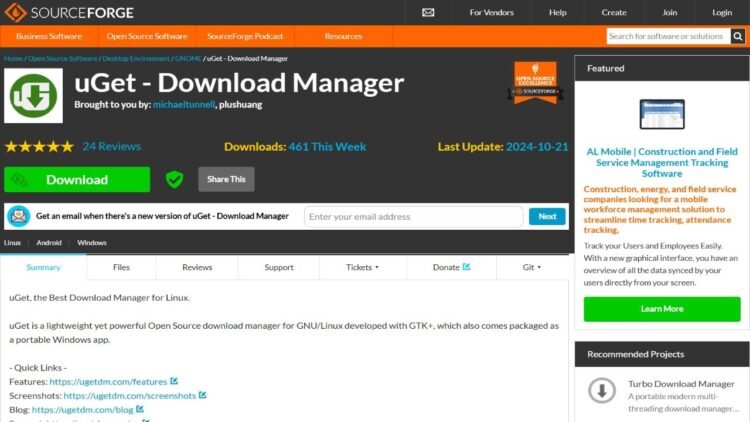Click the Open Source Excellence badge

point(535,82)
